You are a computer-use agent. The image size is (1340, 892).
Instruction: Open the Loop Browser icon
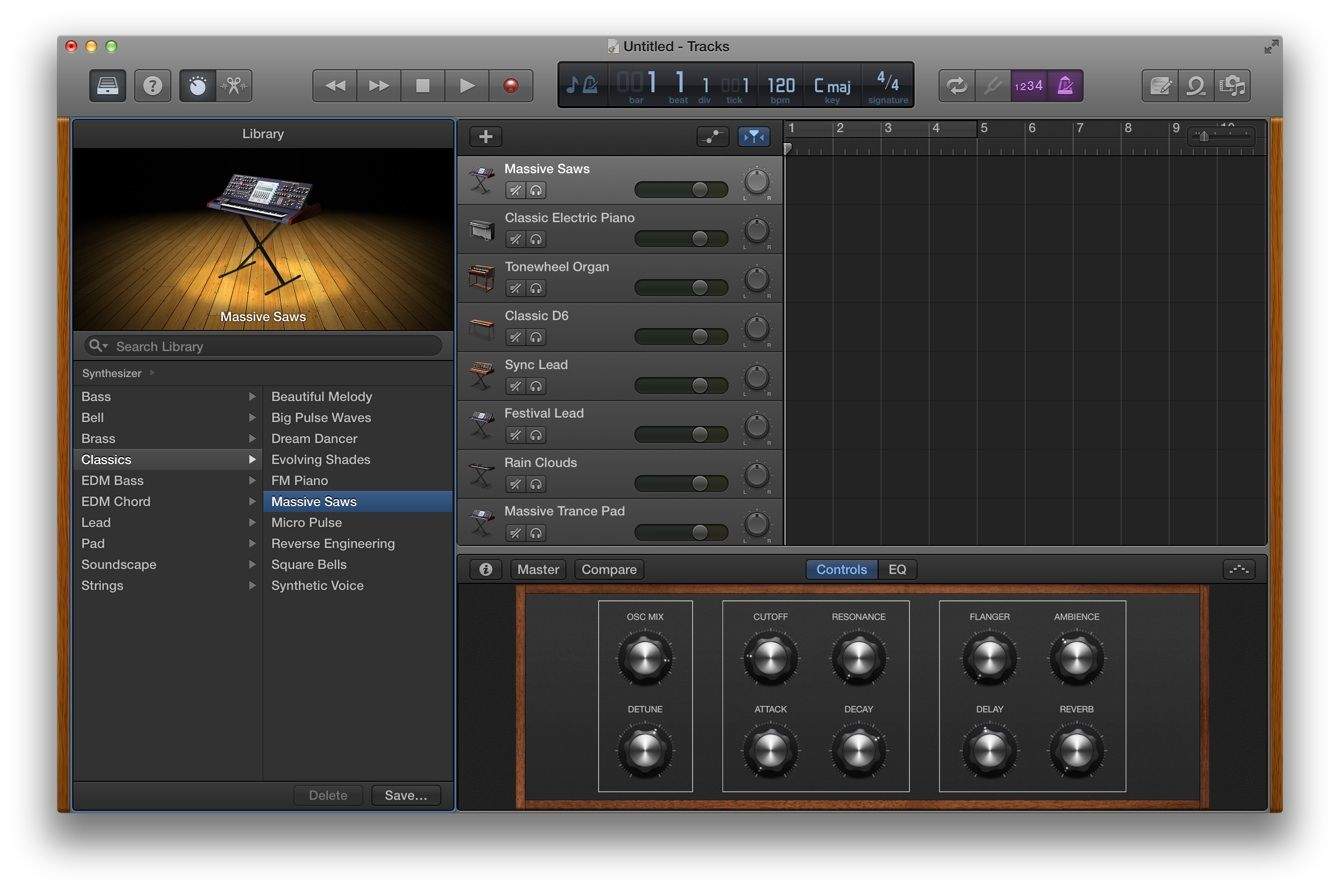[x=1196, y=86]
